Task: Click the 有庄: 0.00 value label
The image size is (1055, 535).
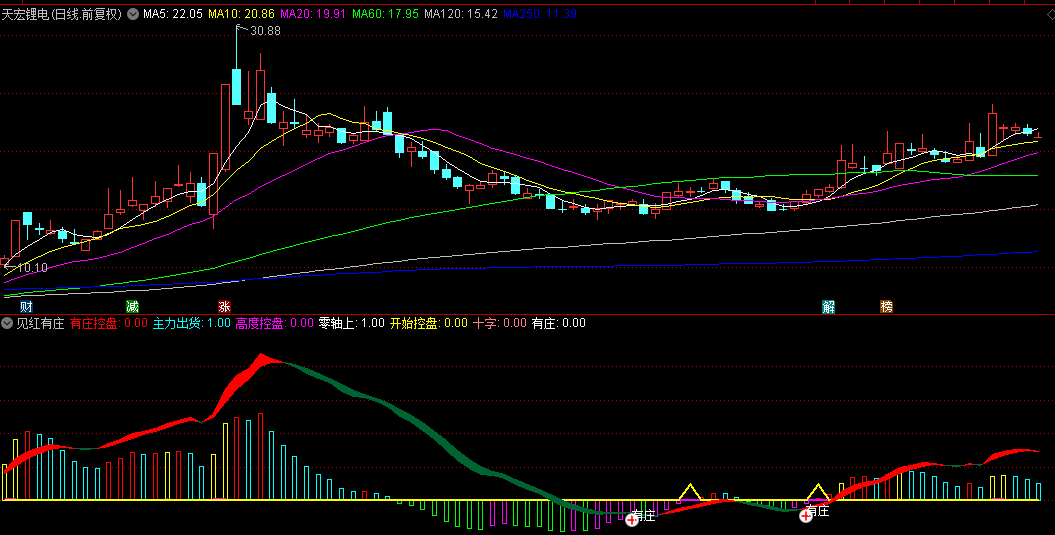Action: 558,323
